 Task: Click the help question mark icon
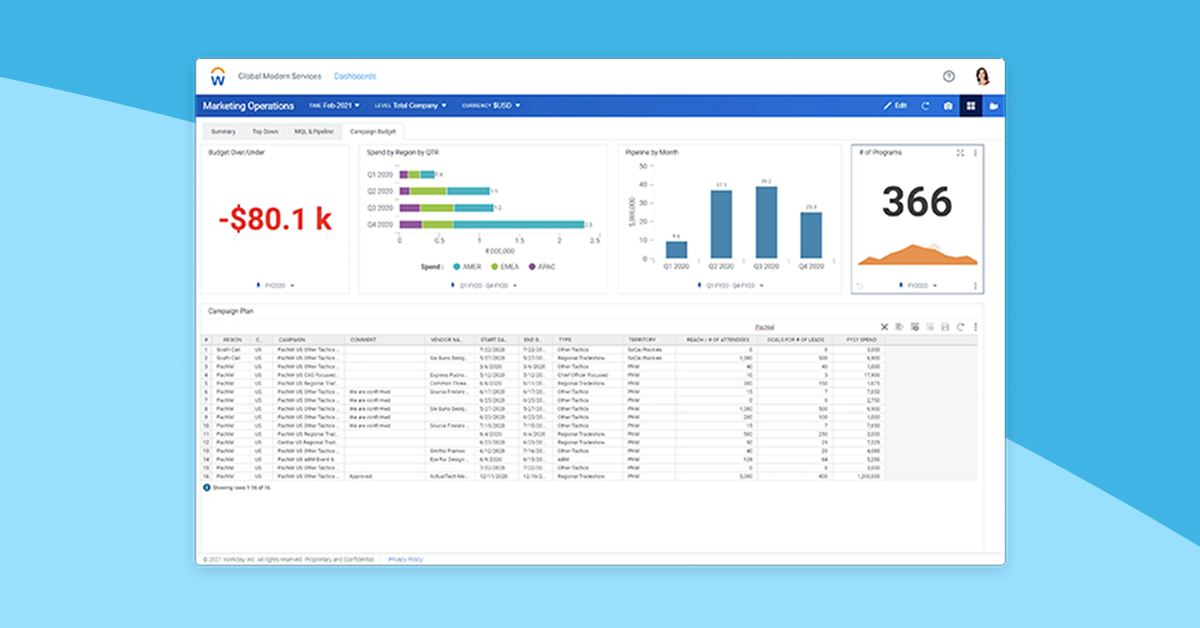coord(950,75)
